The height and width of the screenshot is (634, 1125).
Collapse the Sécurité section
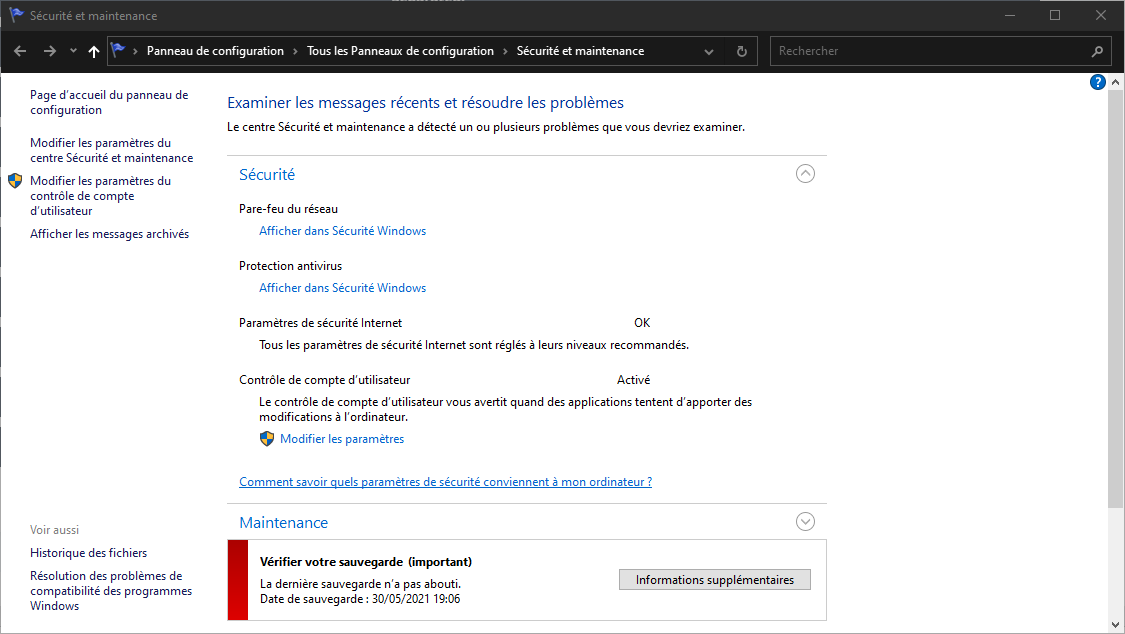tap(805, 173)
